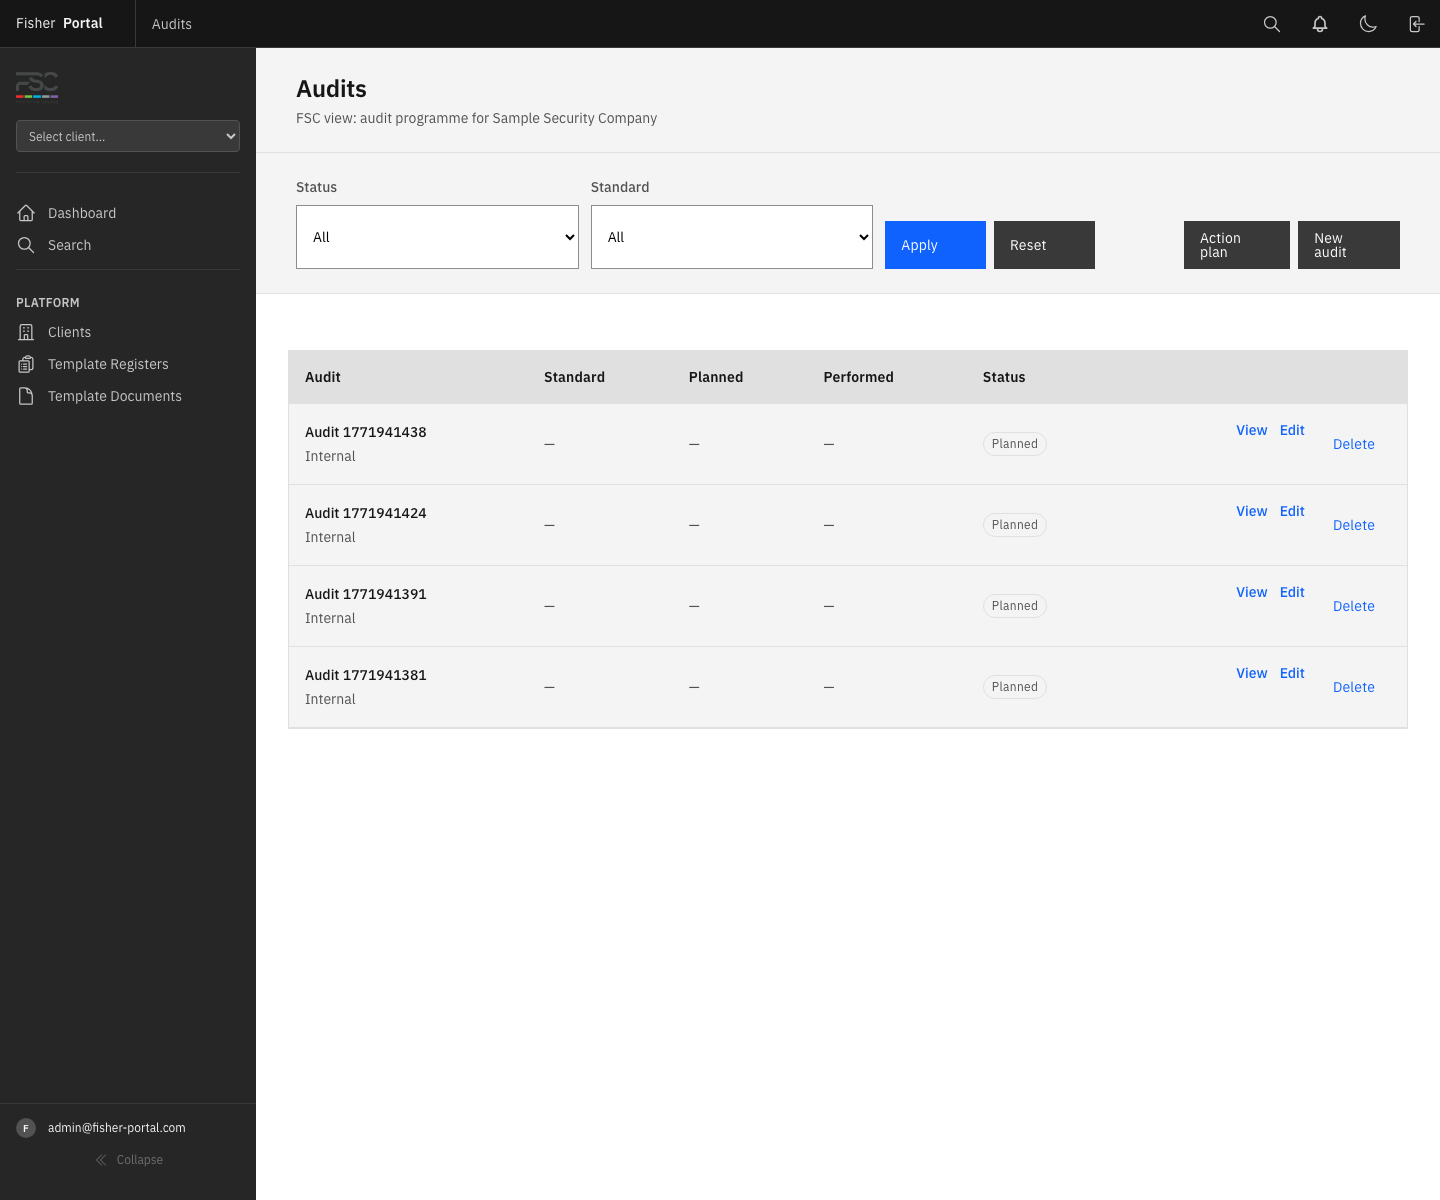Delete Audit 1771941381
1440x1200 pixels.
[x=1353, y=687]
